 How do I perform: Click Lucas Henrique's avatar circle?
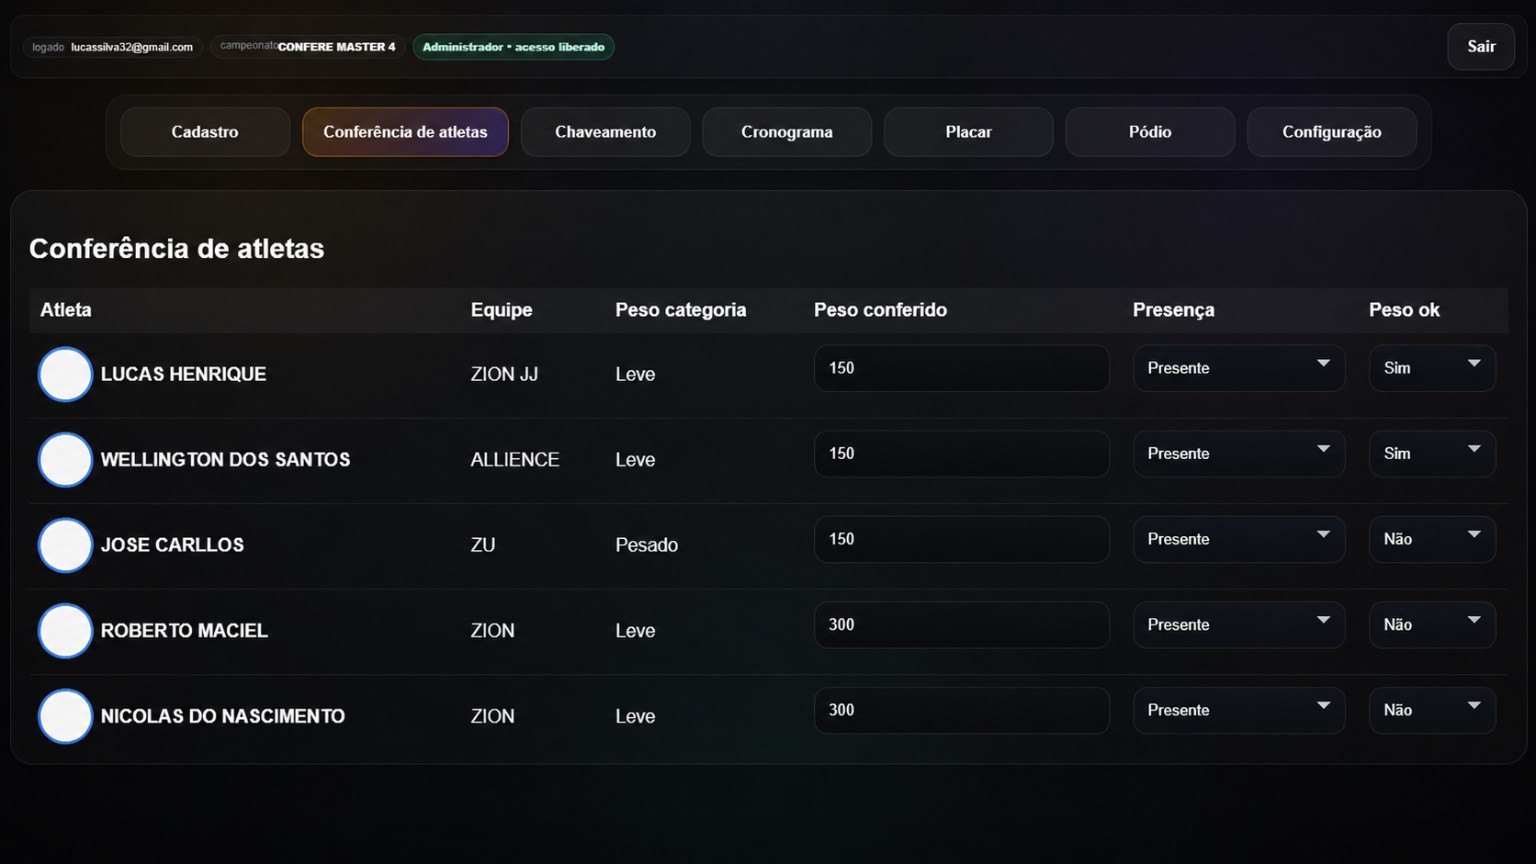65,374
